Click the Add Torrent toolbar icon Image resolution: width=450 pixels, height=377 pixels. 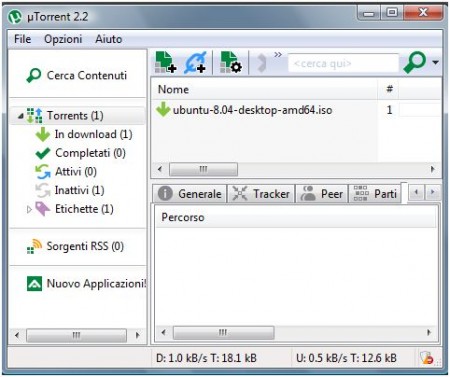[x=166, y=62]
